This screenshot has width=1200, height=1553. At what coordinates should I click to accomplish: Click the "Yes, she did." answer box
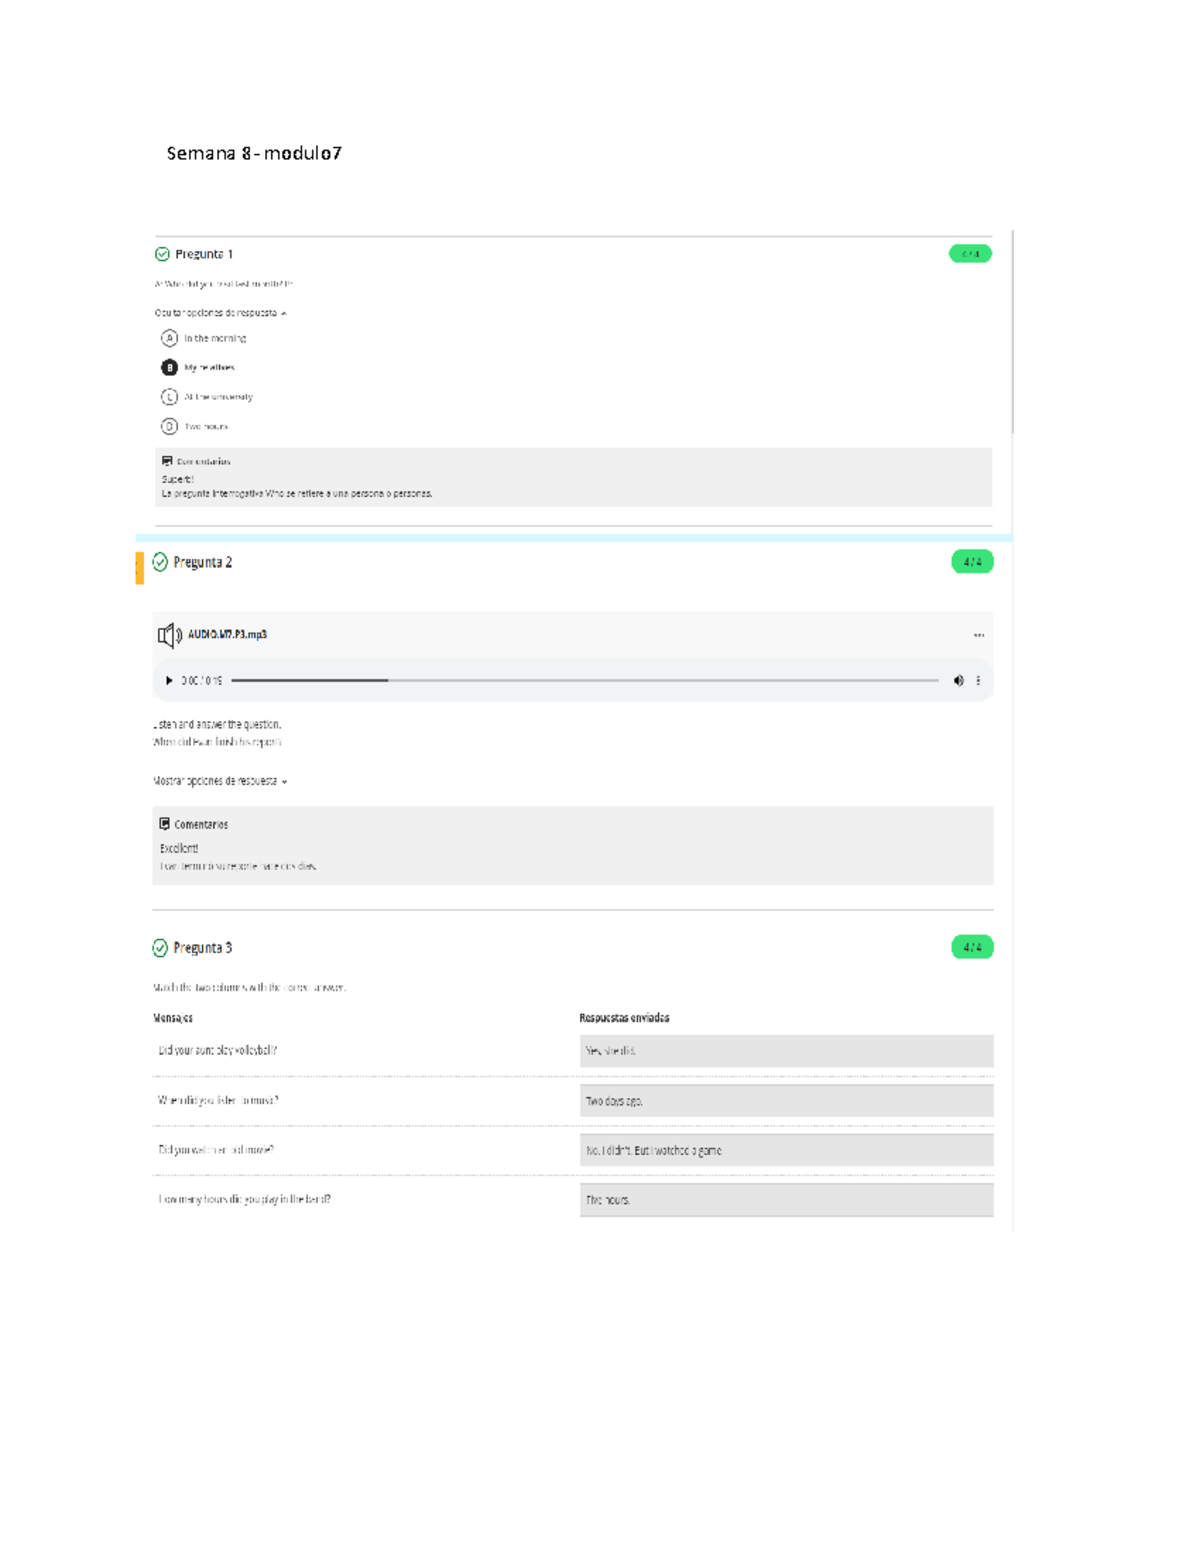click(786, 1051)
